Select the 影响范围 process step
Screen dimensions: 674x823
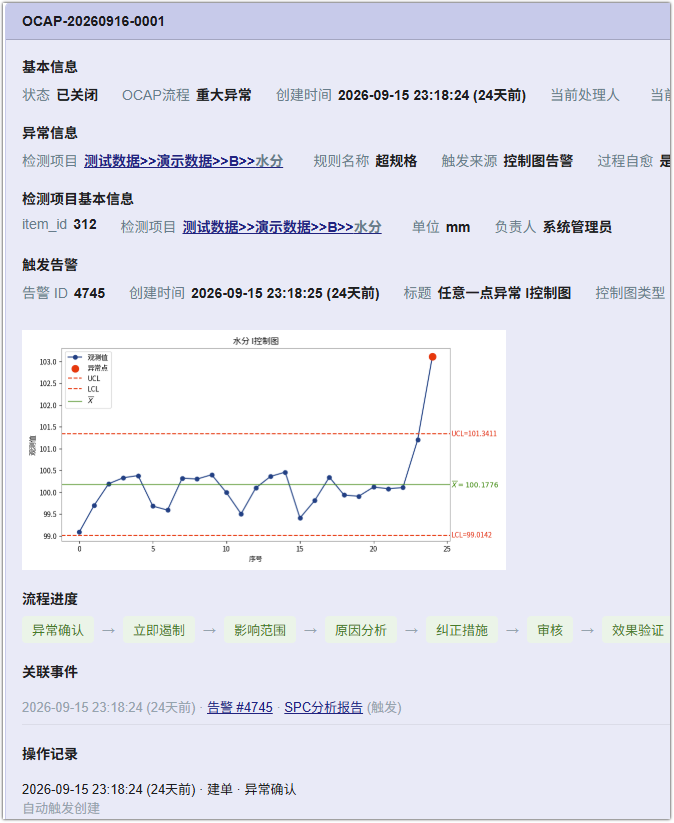click(x=260, y=630)
